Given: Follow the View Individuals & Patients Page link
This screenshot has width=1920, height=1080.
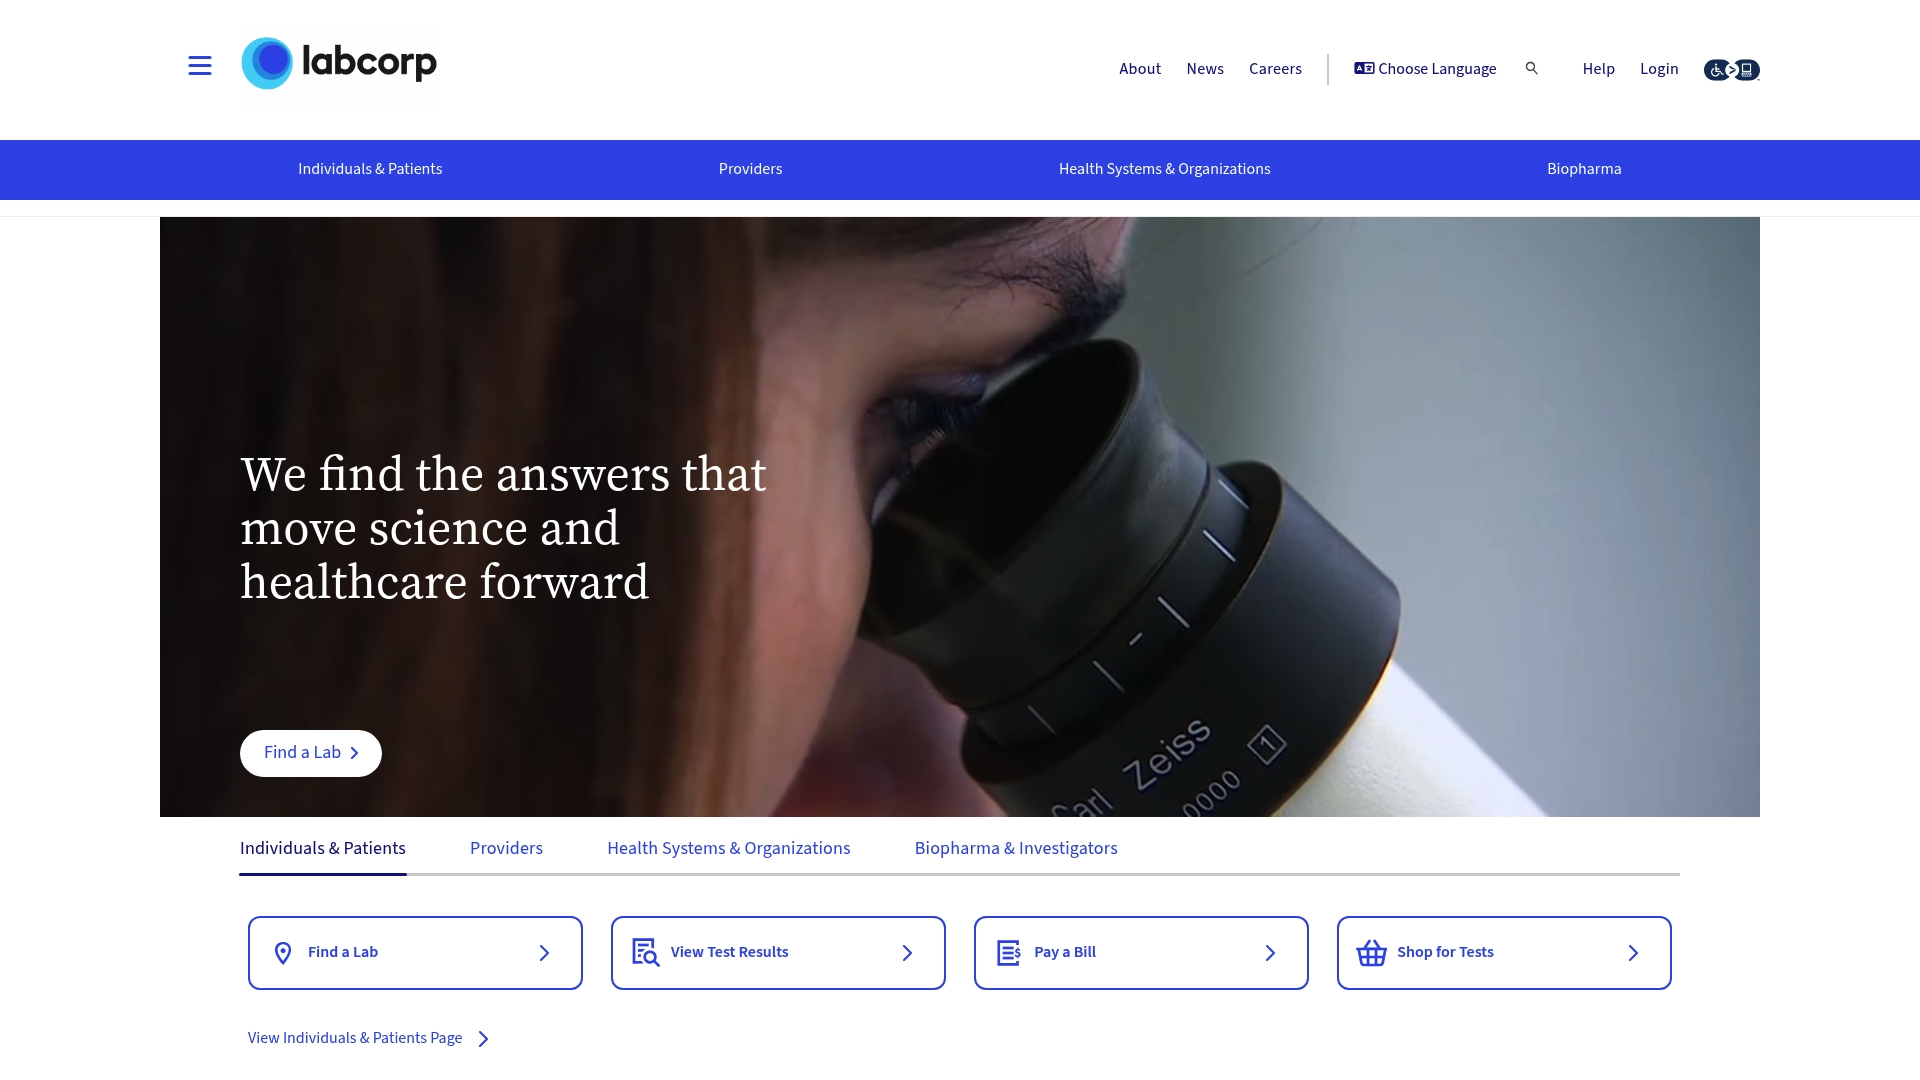Looking at the screenshot, I should pyautogui.click(x=354, y=1038).
